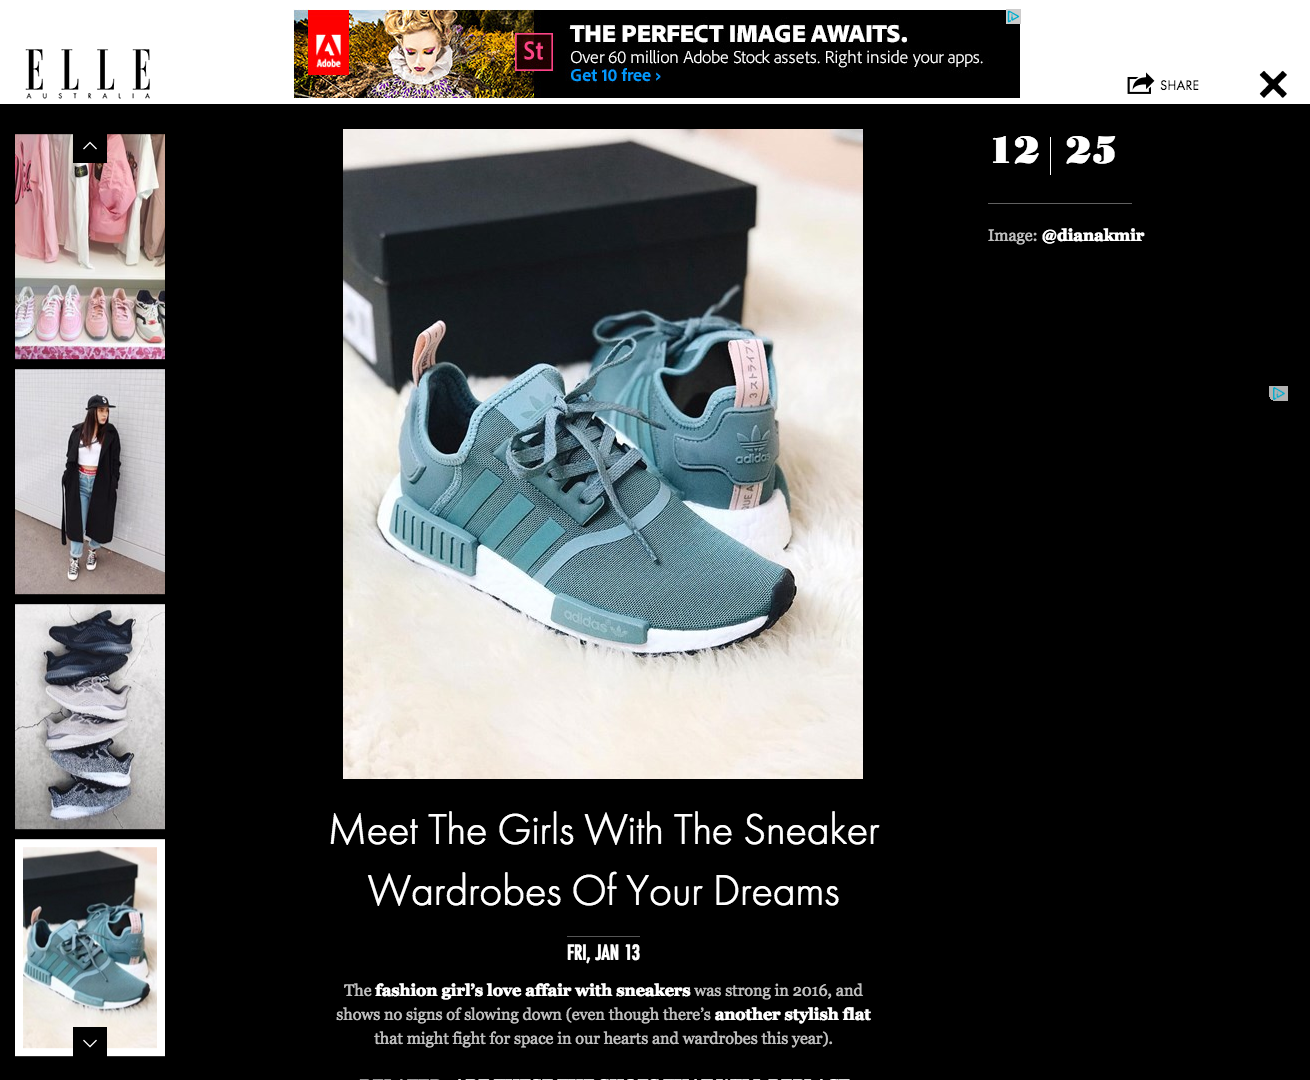
Task: Click the main teal sneaker photo
Action: (x=603, y=454)
